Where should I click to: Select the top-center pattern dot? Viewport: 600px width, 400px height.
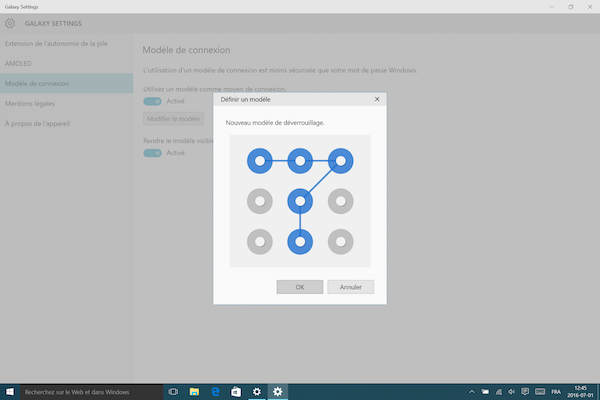300,161
